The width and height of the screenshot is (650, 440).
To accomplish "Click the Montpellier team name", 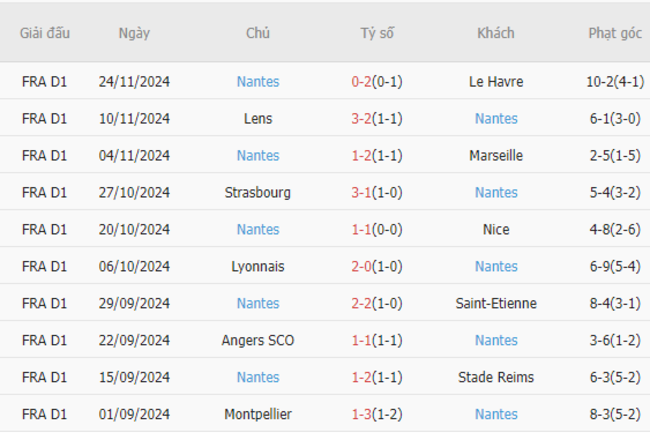I will pos(258,414).
